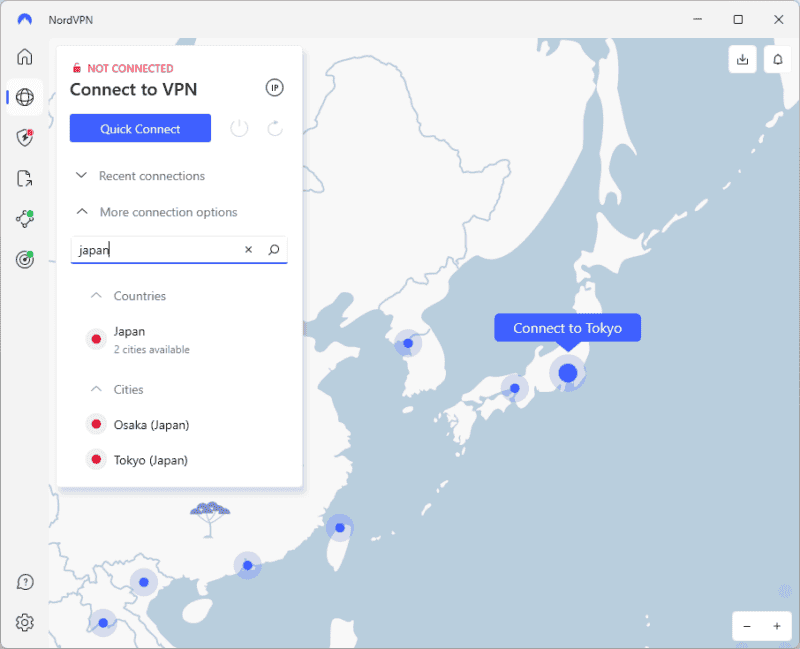Click Connect to Tokyo map tooltip
Screen dimensions: 800x649
coord(567,328)
